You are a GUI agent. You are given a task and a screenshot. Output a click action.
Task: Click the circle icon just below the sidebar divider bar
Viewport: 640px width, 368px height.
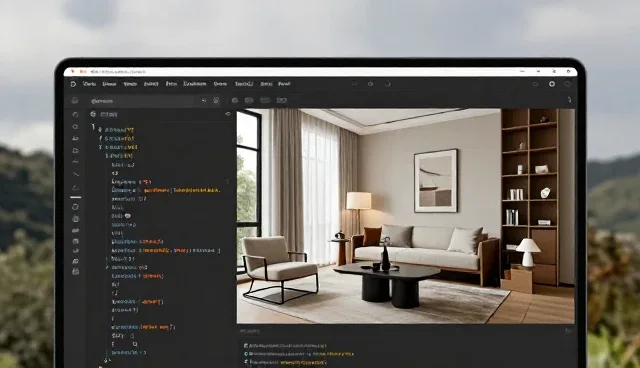(76, 207)
